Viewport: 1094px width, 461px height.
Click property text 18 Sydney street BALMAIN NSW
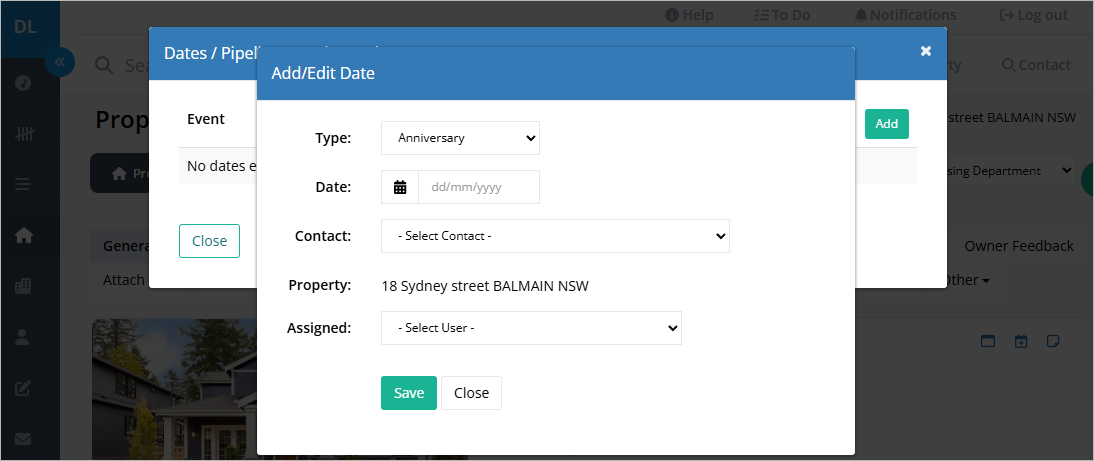(485, 286)
